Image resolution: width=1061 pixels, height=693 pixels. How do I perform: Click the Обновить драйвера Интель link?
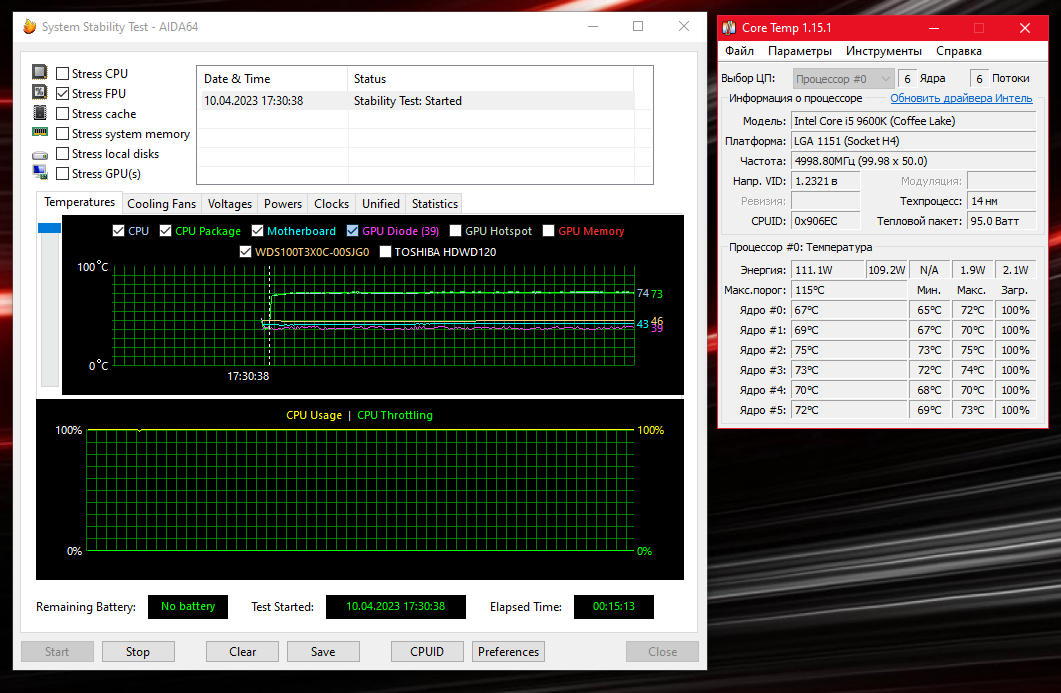[961, 98]
